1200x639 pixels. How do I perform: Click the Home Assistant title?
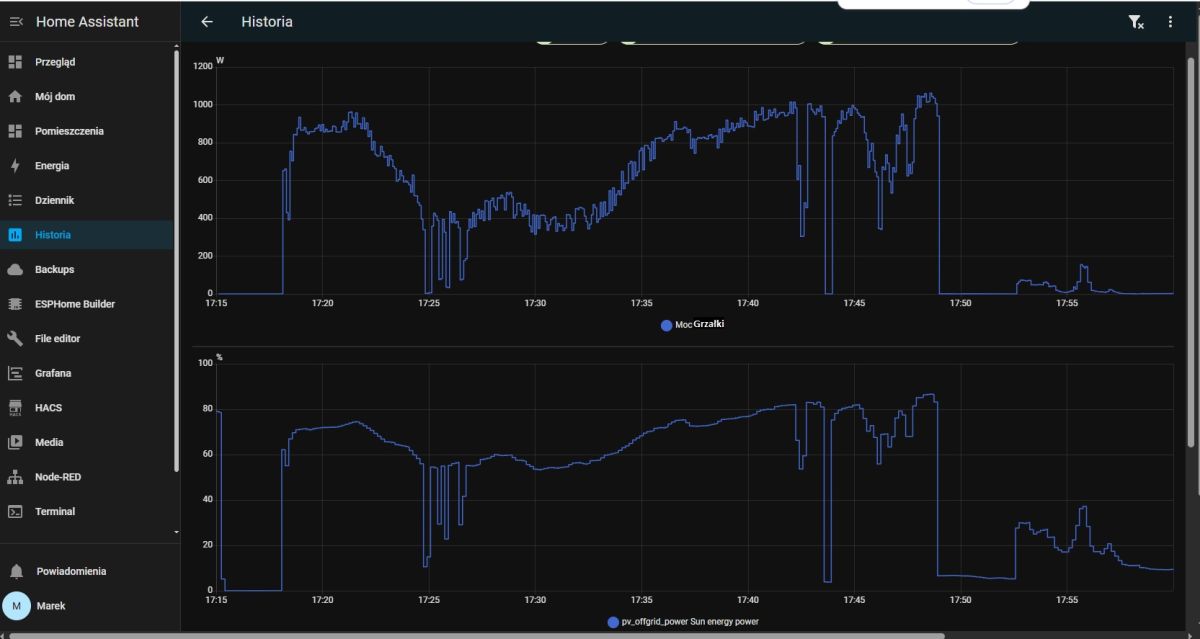click(x=87, y=22)
